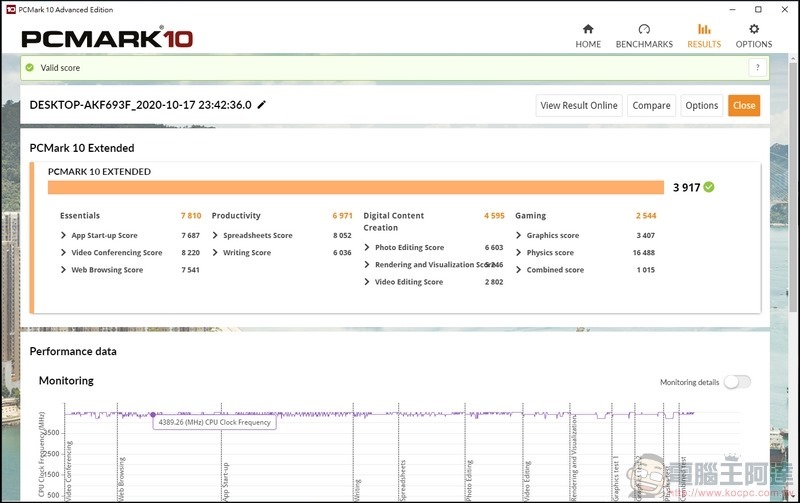Click the question mark help icon

[758, 67]
